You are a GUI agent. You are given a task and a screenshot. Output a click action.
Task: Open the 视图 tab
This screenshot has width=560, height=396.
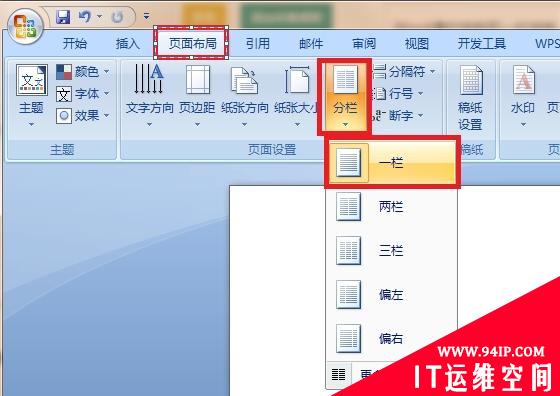(416, 44)
